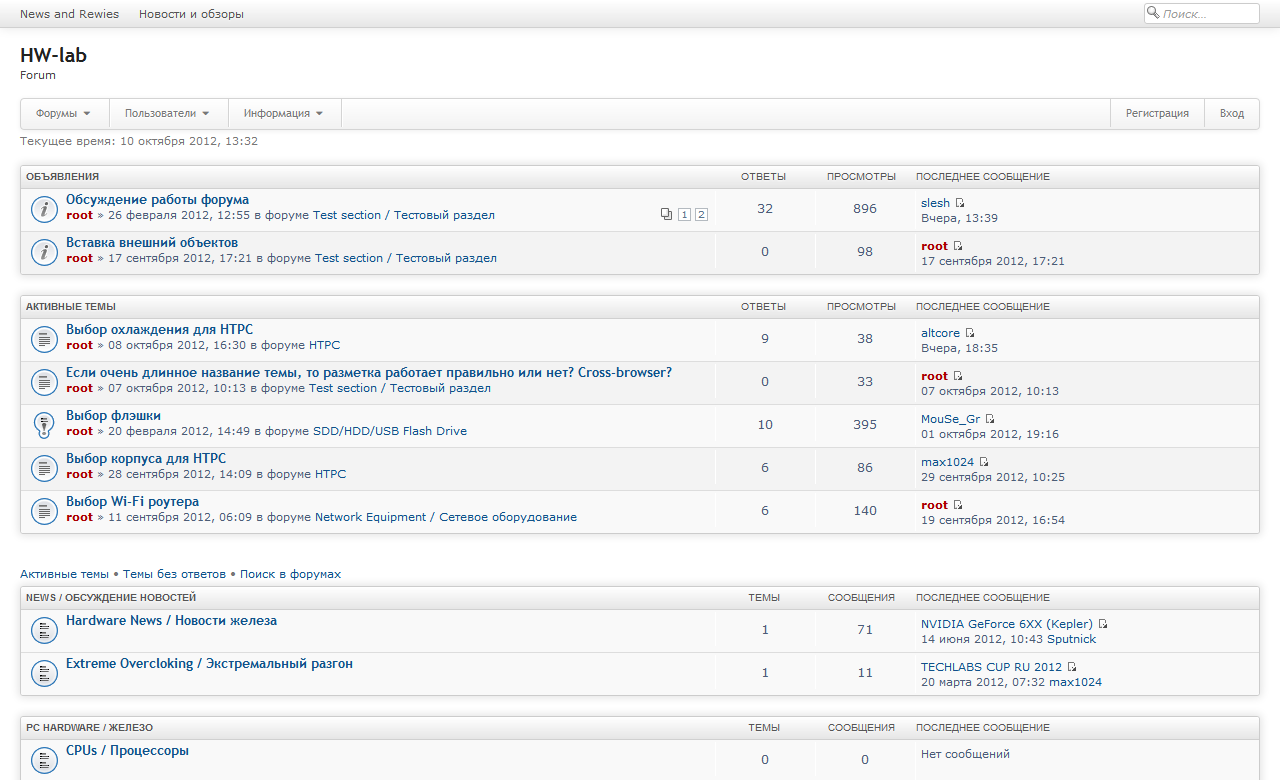The image size is (1280, 780).
Task: Open latest post icon next to MouSe_Gr
Action: pos(990,419)
